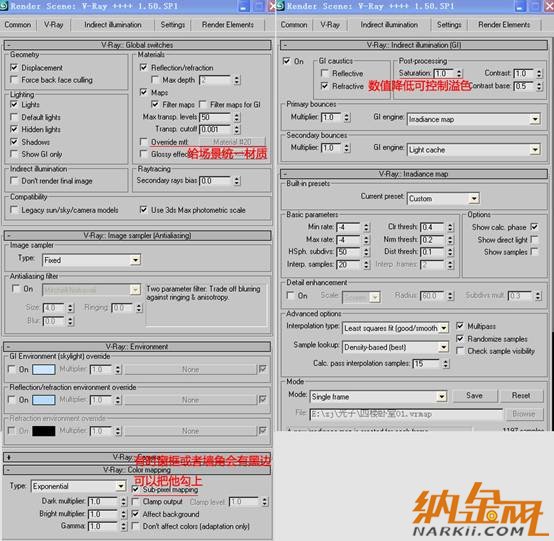Open Primary bounces GI engine dropdown

473,119
